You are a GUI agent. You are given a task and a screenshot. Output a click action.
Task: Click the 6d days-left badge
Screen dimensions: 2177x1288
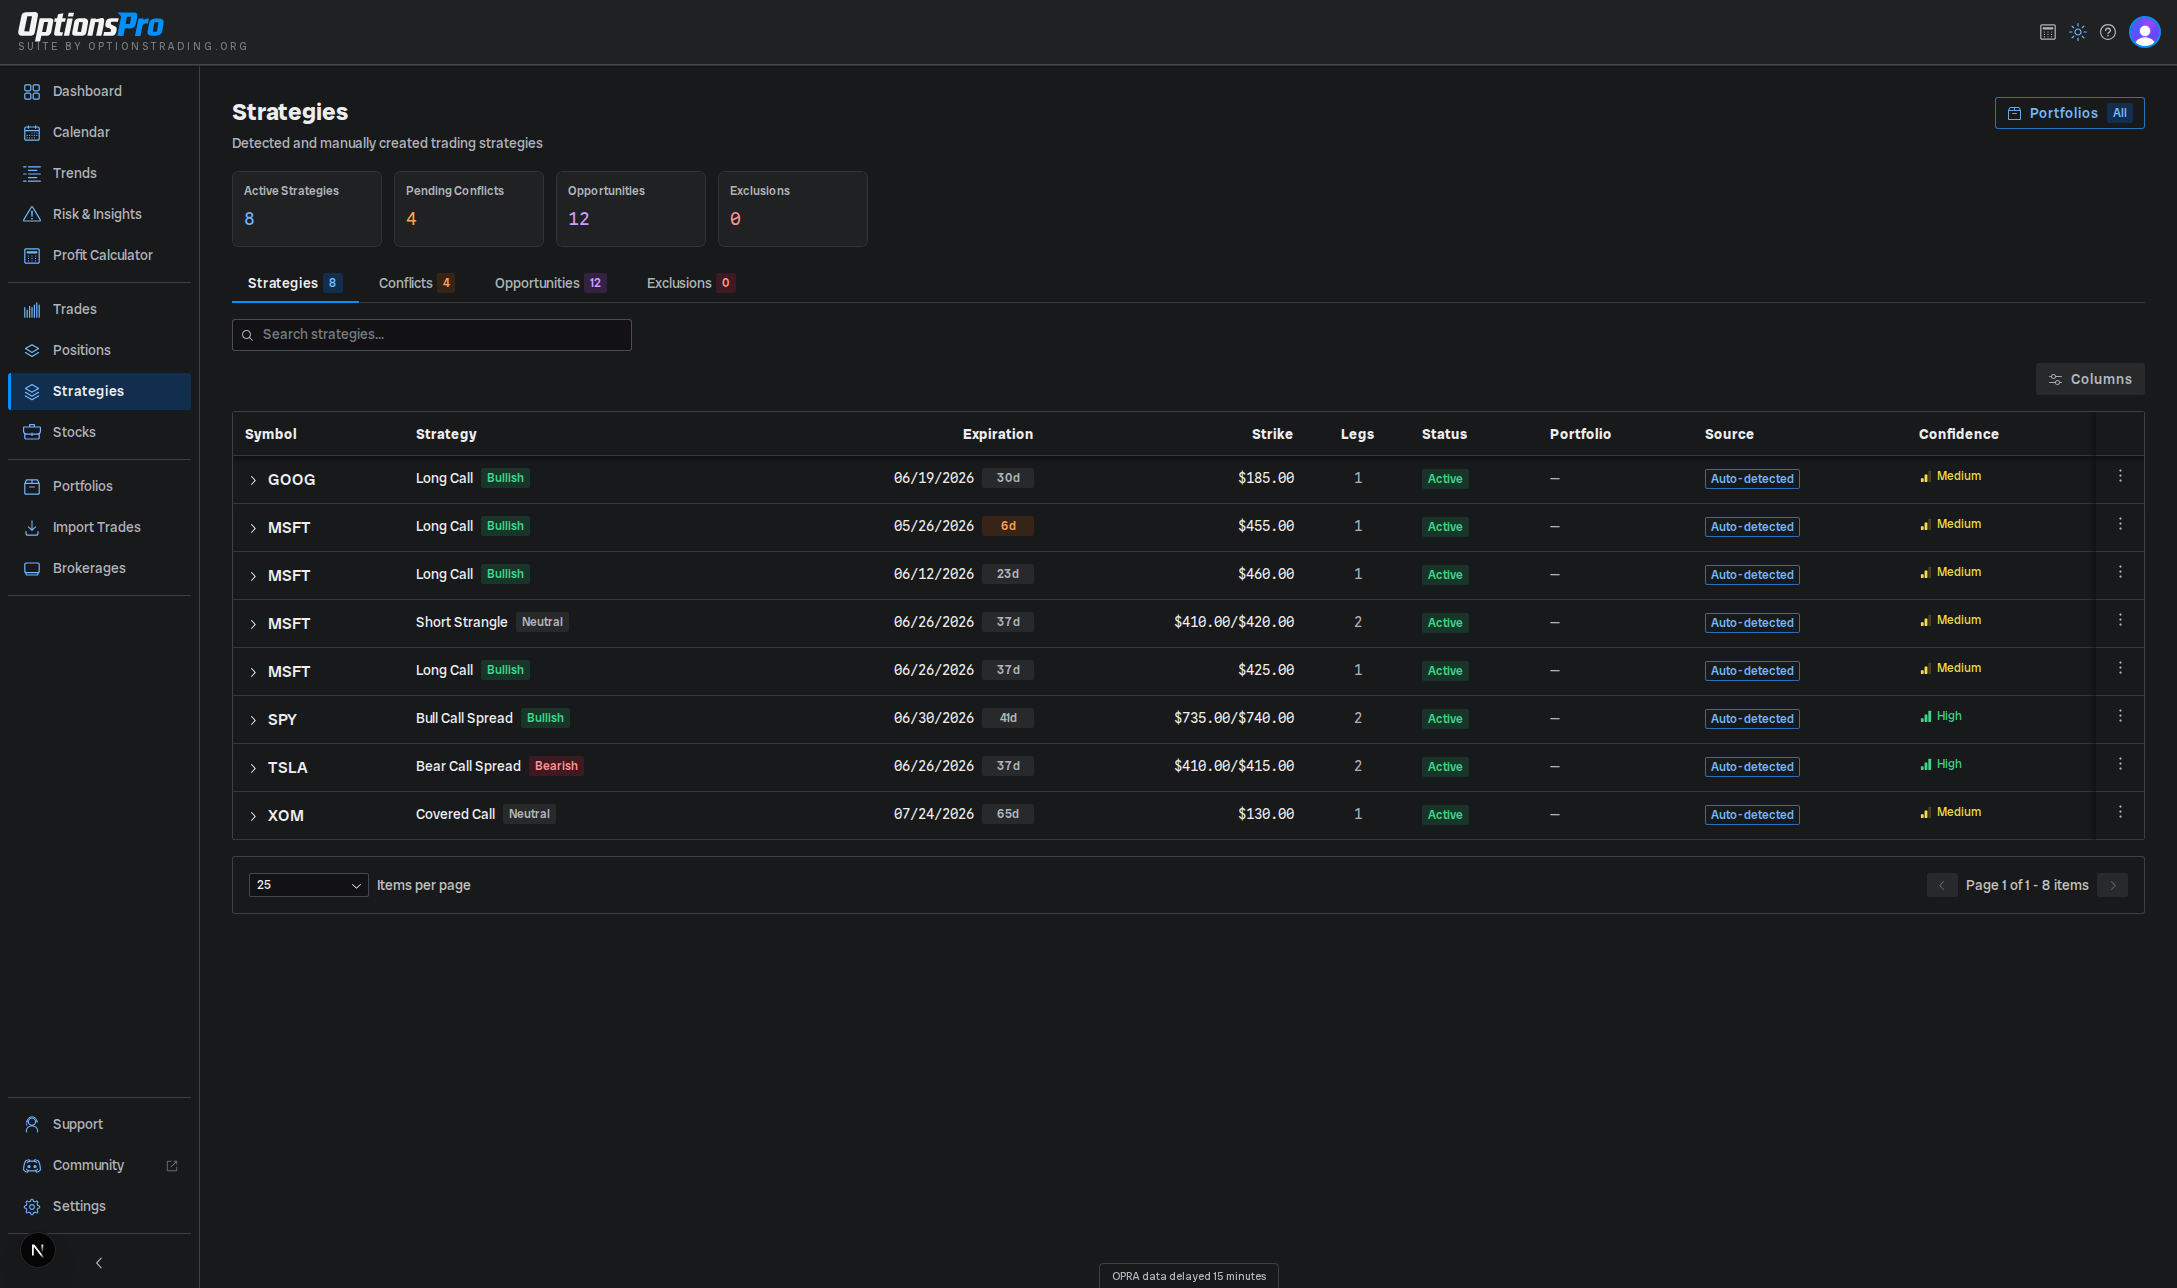coord(1008,526)
